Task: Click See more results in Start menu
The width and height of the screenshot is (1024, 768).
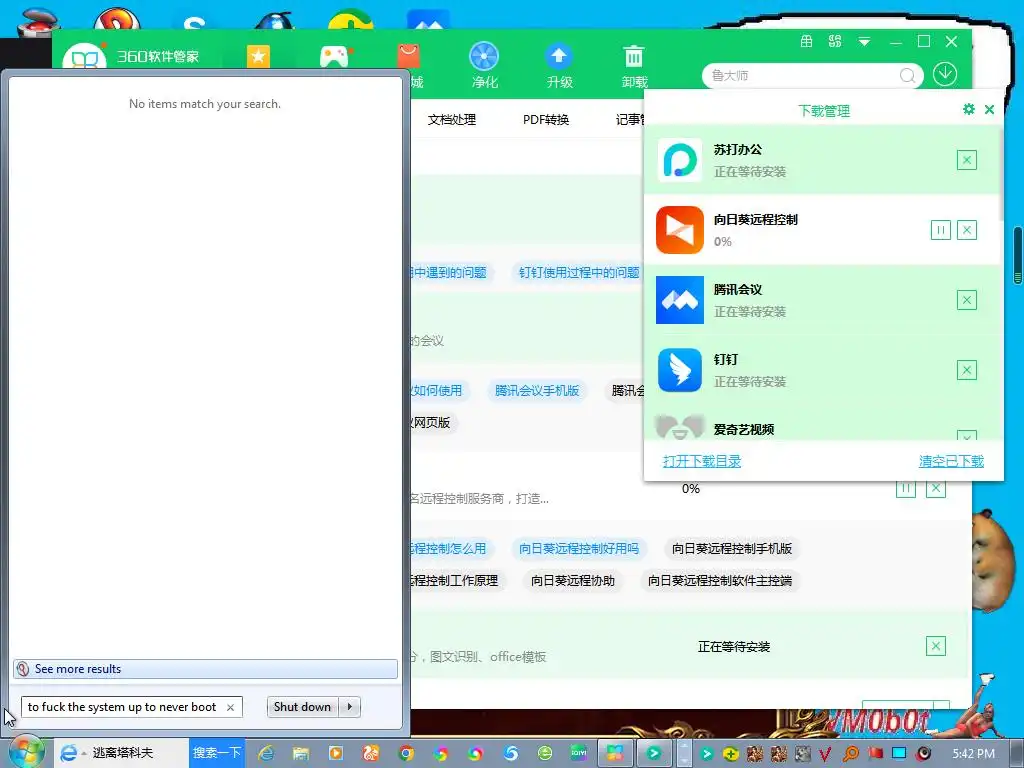Action: [205, 669]
